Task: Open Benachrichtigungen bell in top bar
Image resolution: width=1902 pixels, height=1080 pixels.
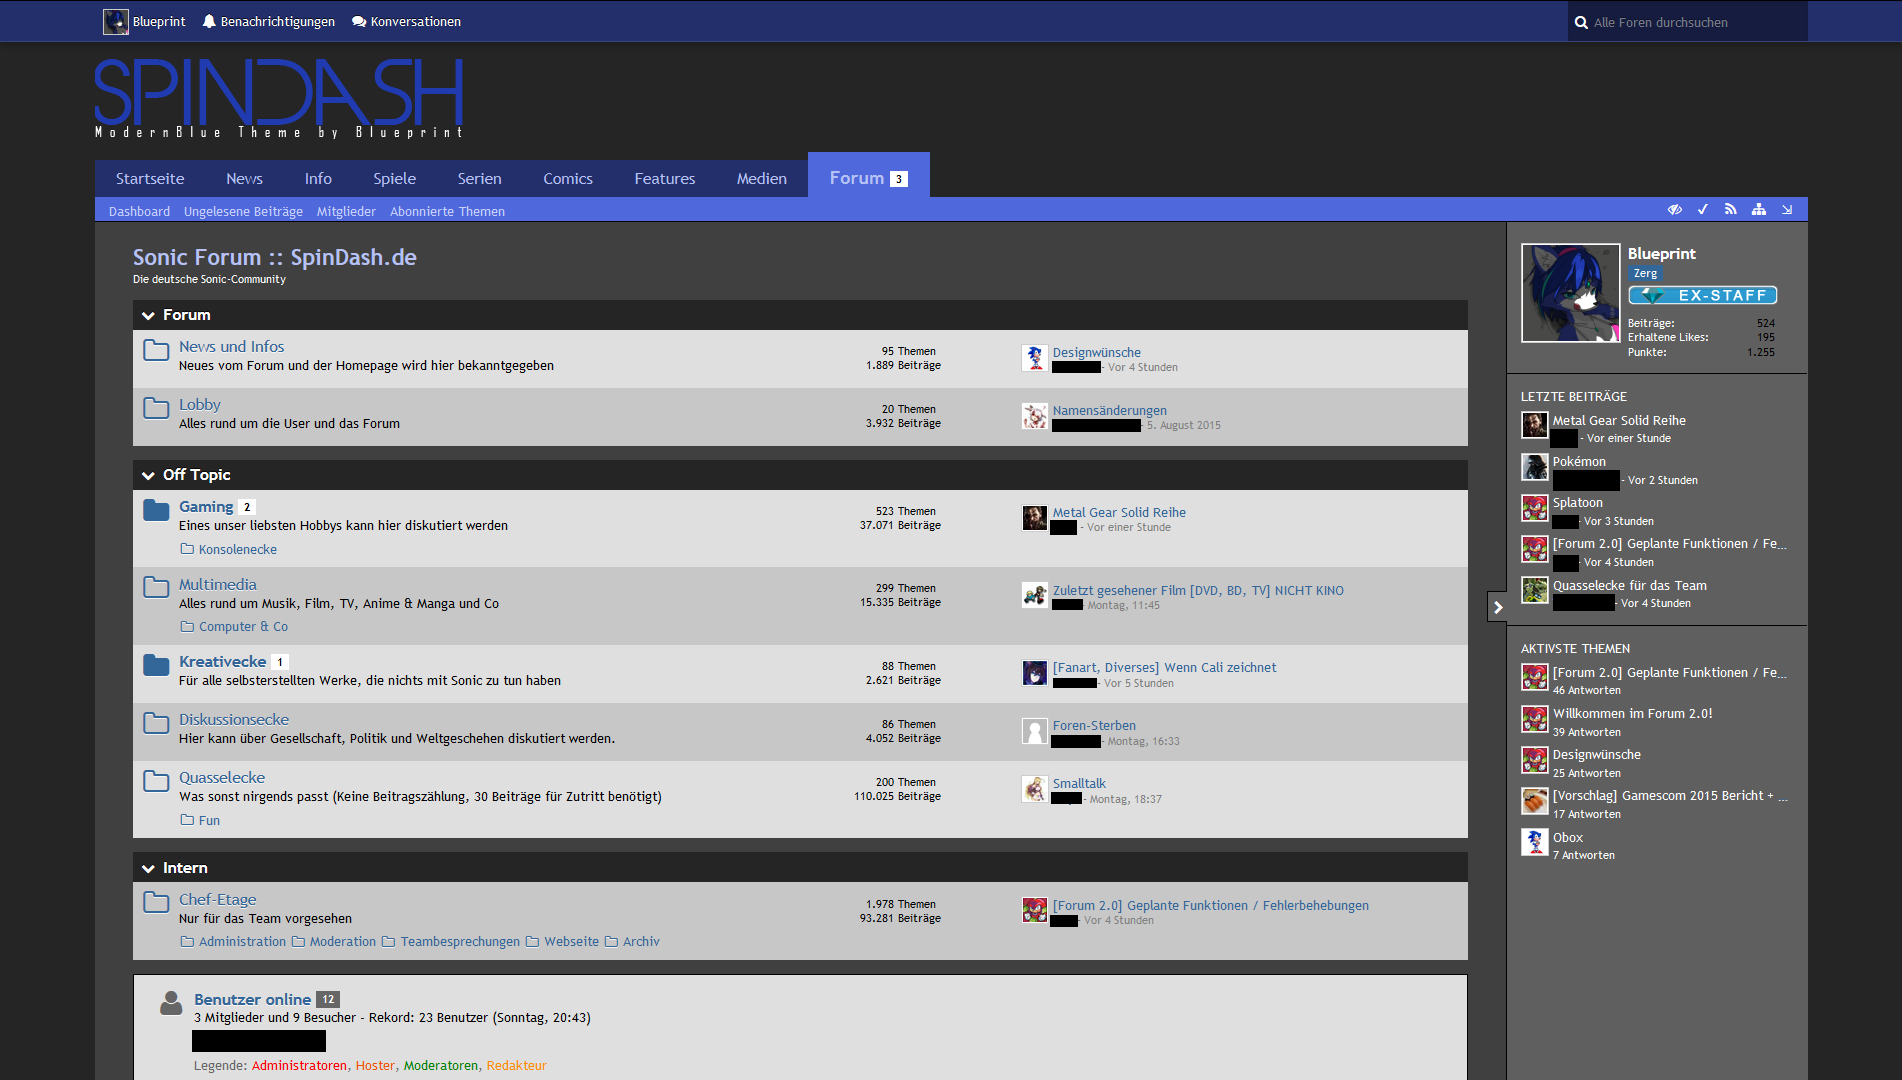Action: tap(268, 21)
